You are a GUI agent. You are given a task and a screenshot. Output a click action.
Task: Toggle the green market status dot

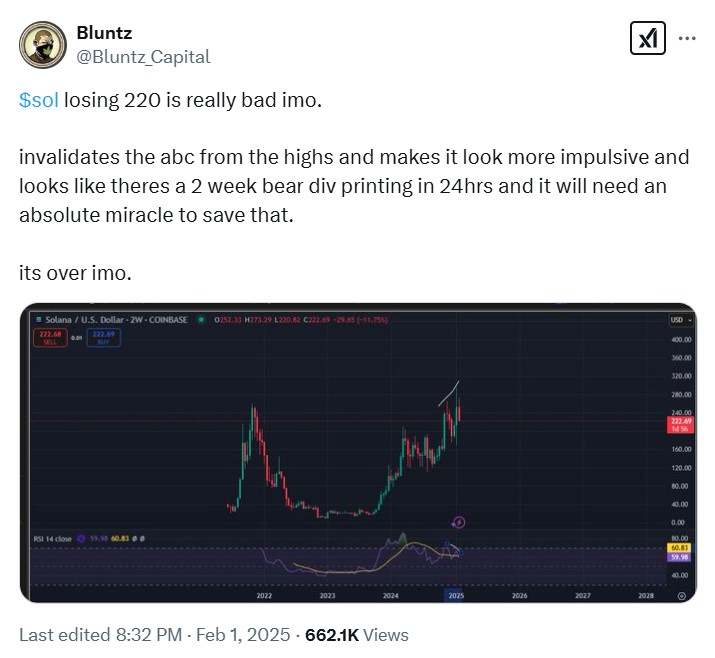tap(201, 320)
